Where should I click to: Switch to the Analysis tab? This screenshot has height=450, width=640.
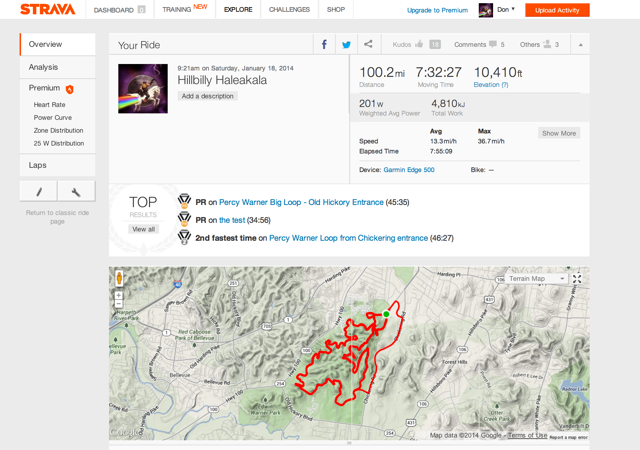coord(43,67)
